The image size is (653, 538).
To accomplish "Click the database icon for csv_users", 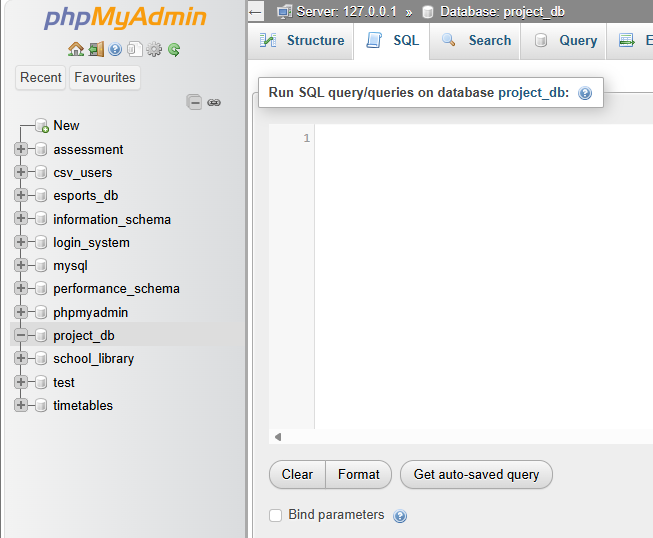I will coord(41,172).
